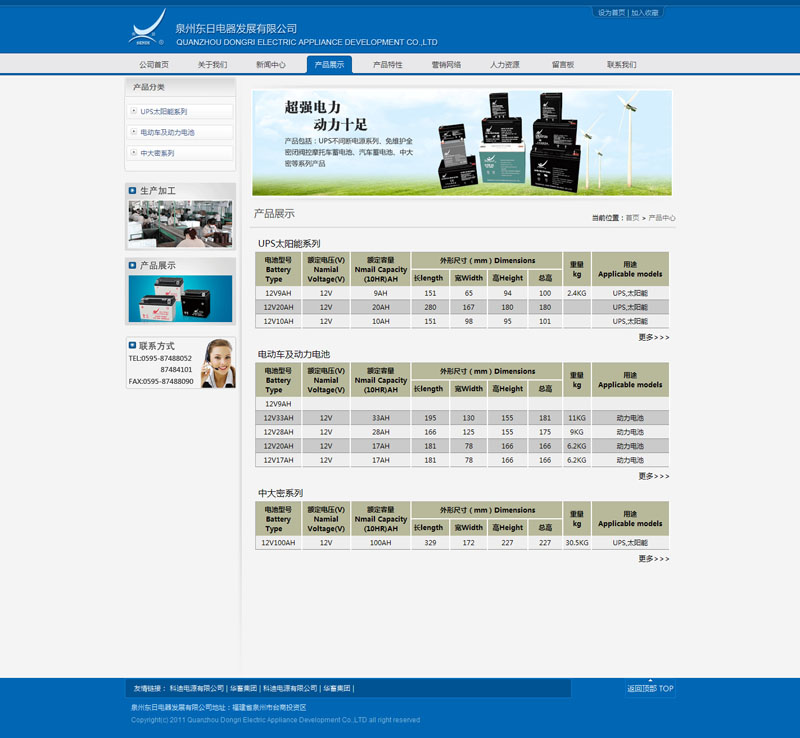
Task: Click the 设为首页 link at top
Action: tap(611, 13)
